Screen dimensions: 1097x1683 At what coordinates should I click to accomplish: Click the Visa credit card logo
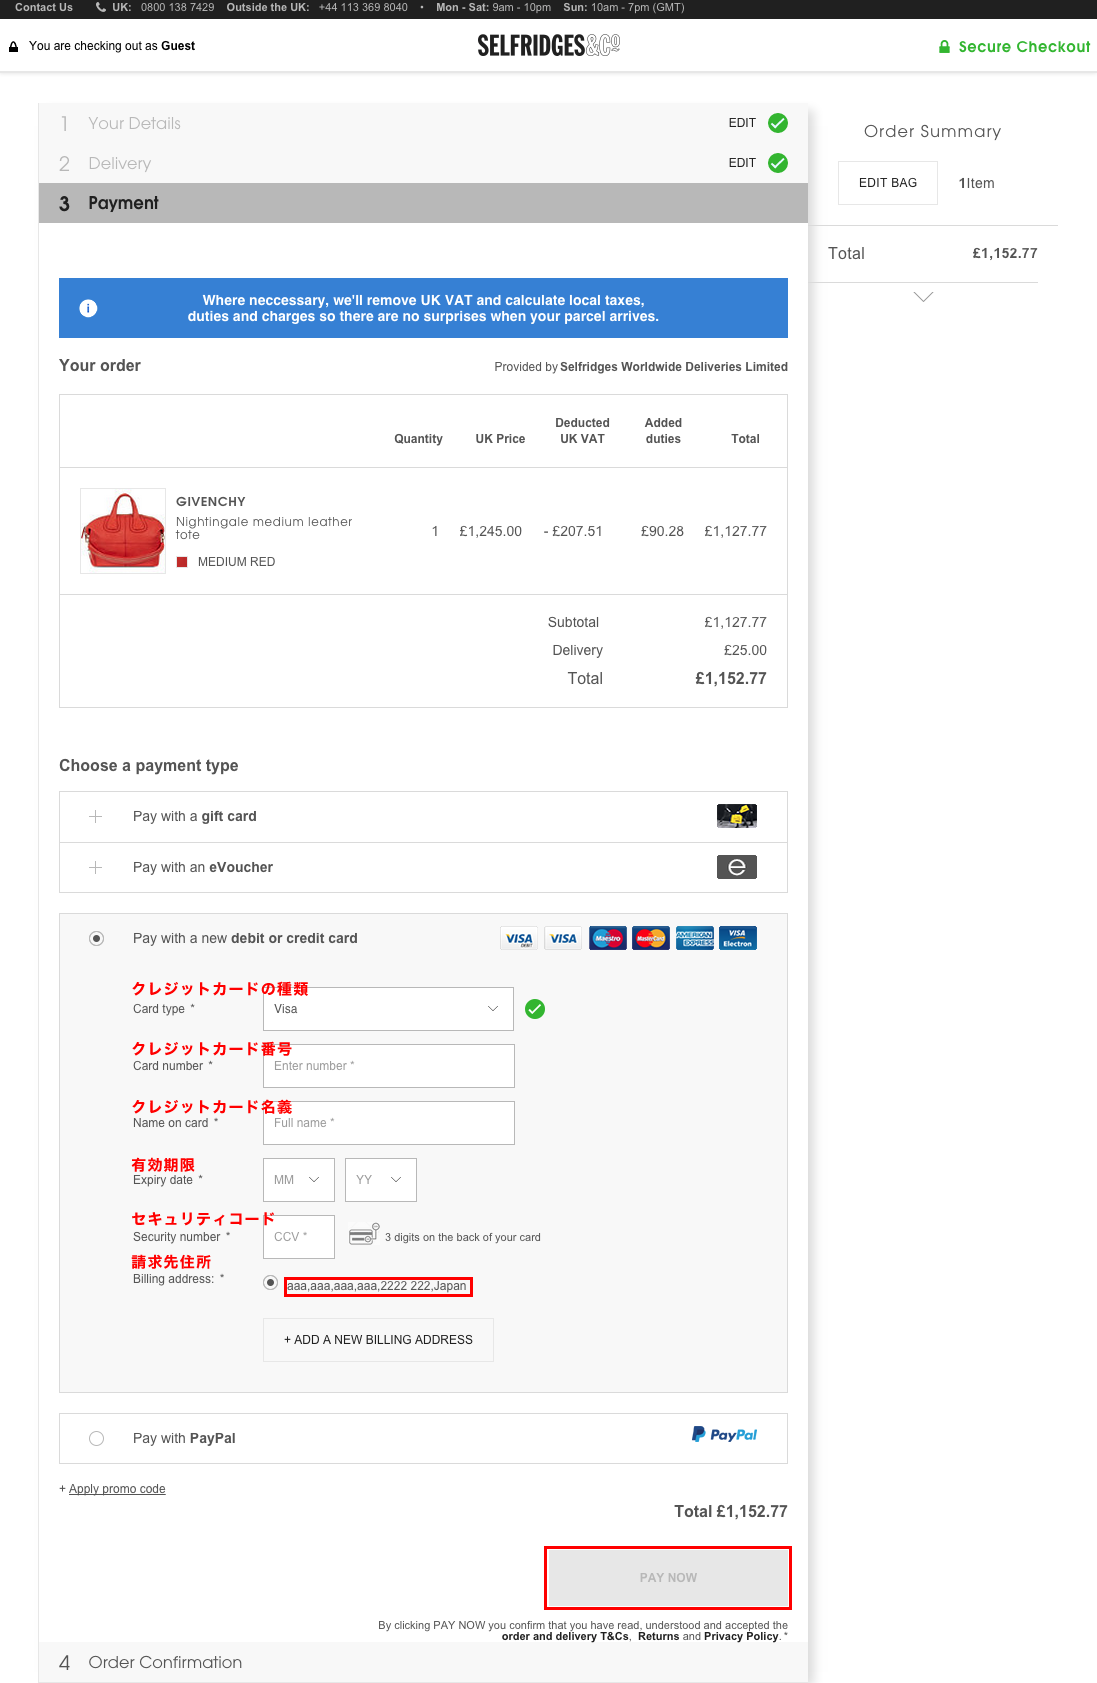pyautogui.click(x=564, y=938)
